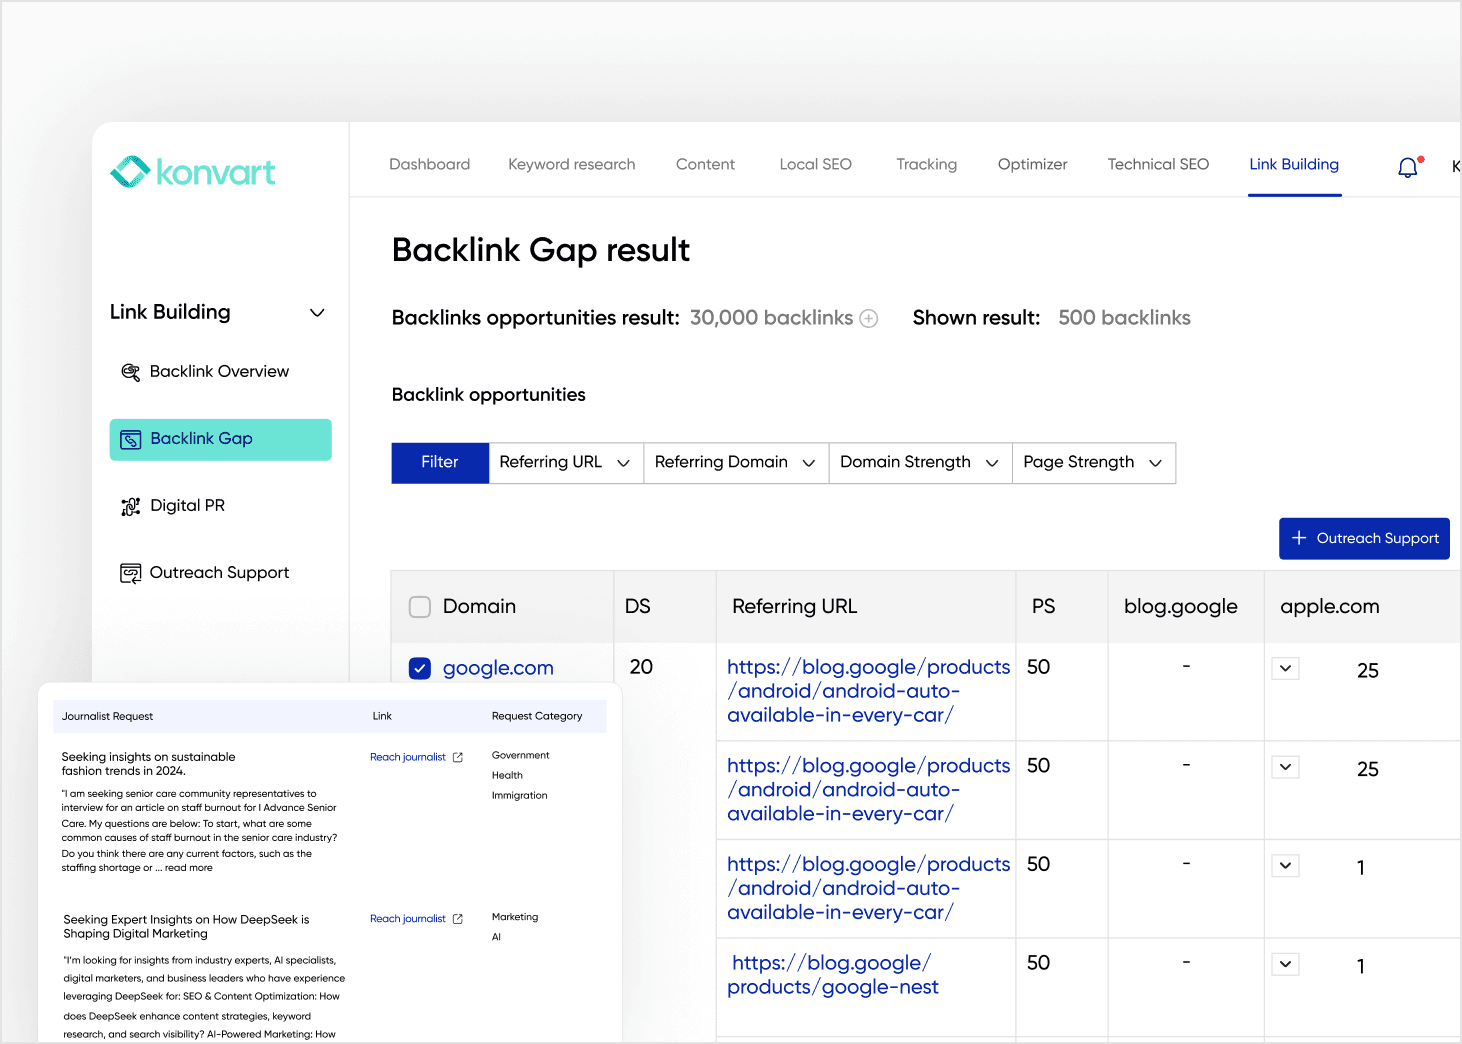Expand the apple.com chevron in the first row

tap(1285, 668)
